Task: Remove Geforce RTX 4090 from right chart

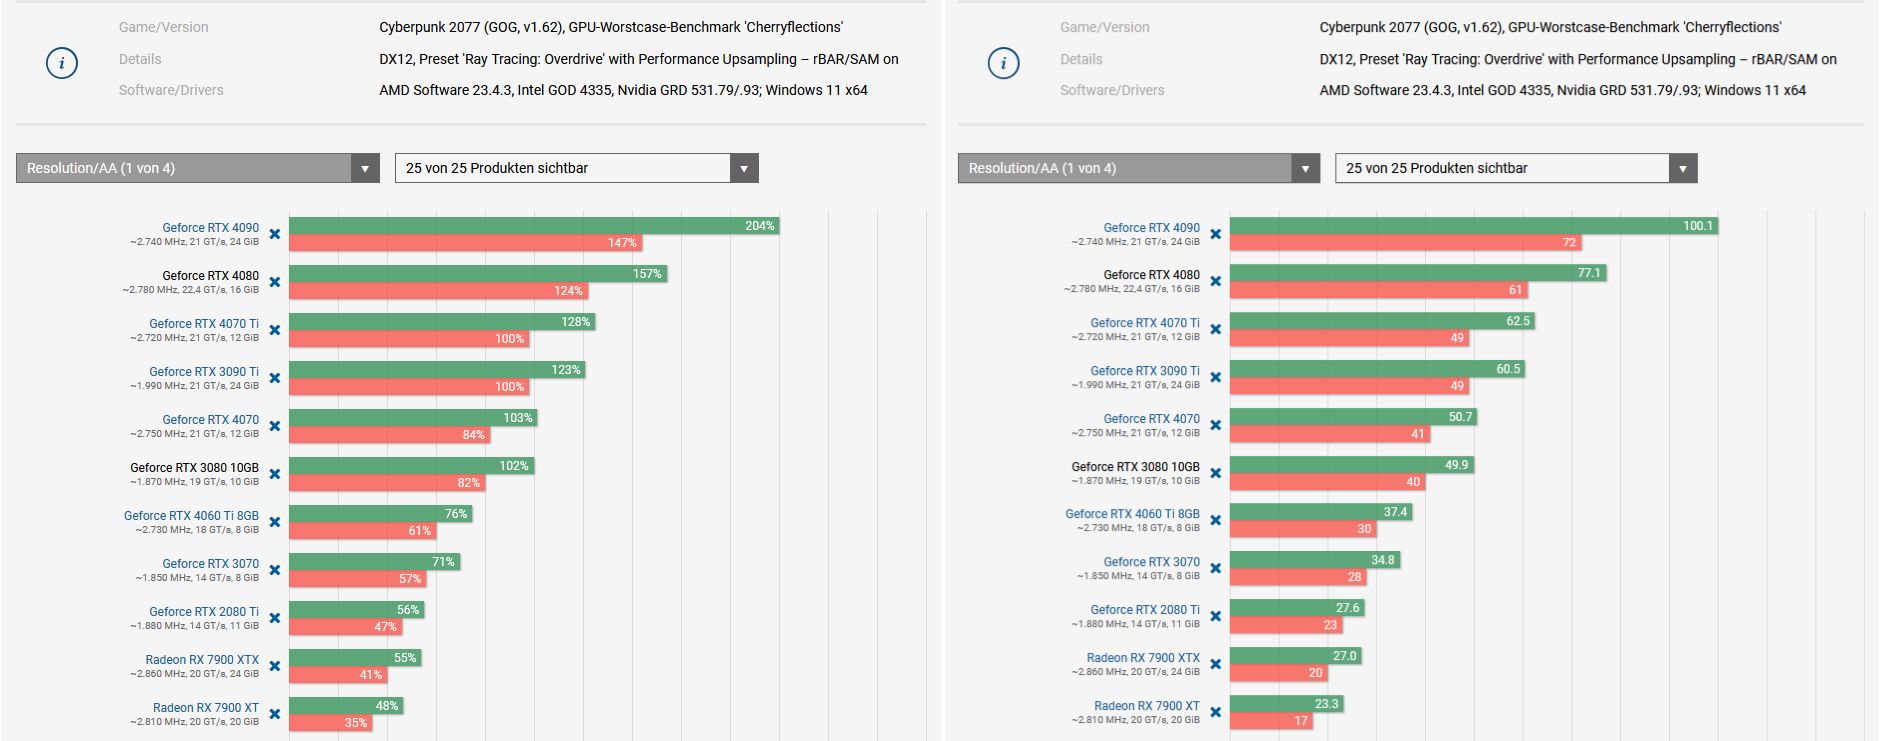Action: (x=1216, y=234)
